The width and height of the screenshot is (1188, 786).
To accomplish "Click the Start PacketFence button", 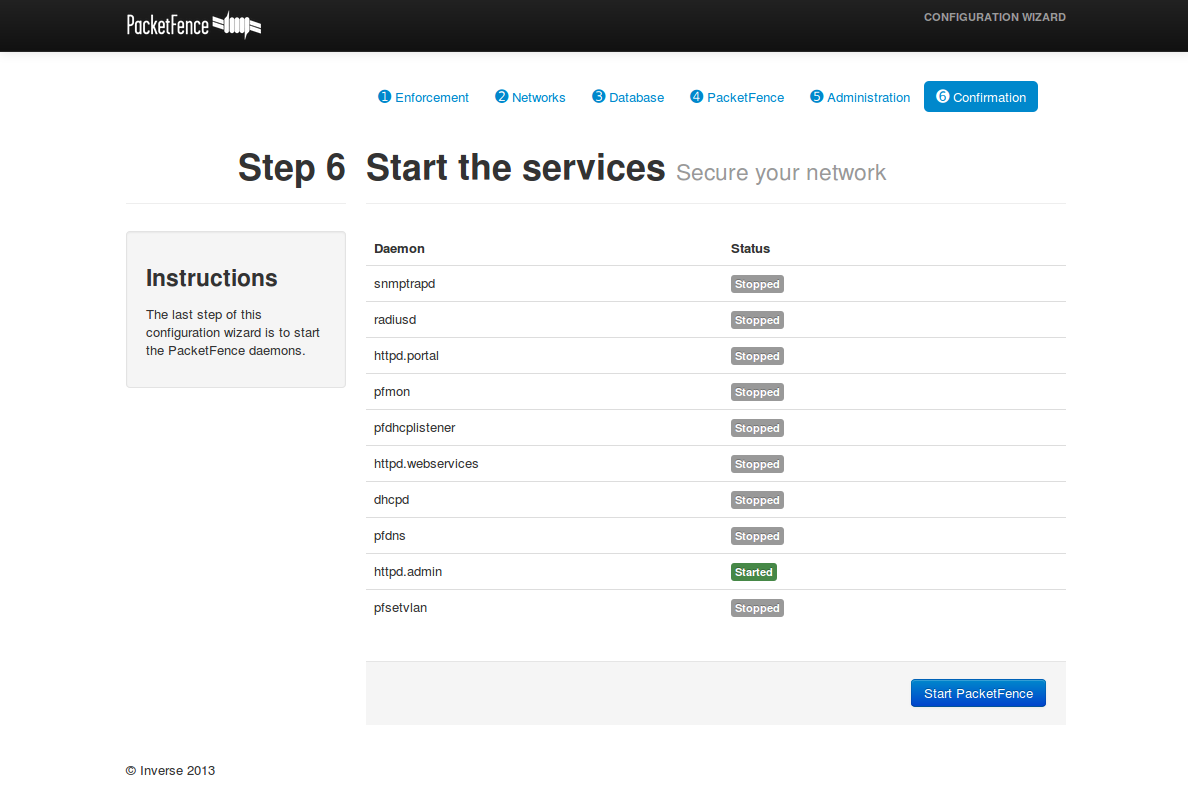I will (978, 694).
